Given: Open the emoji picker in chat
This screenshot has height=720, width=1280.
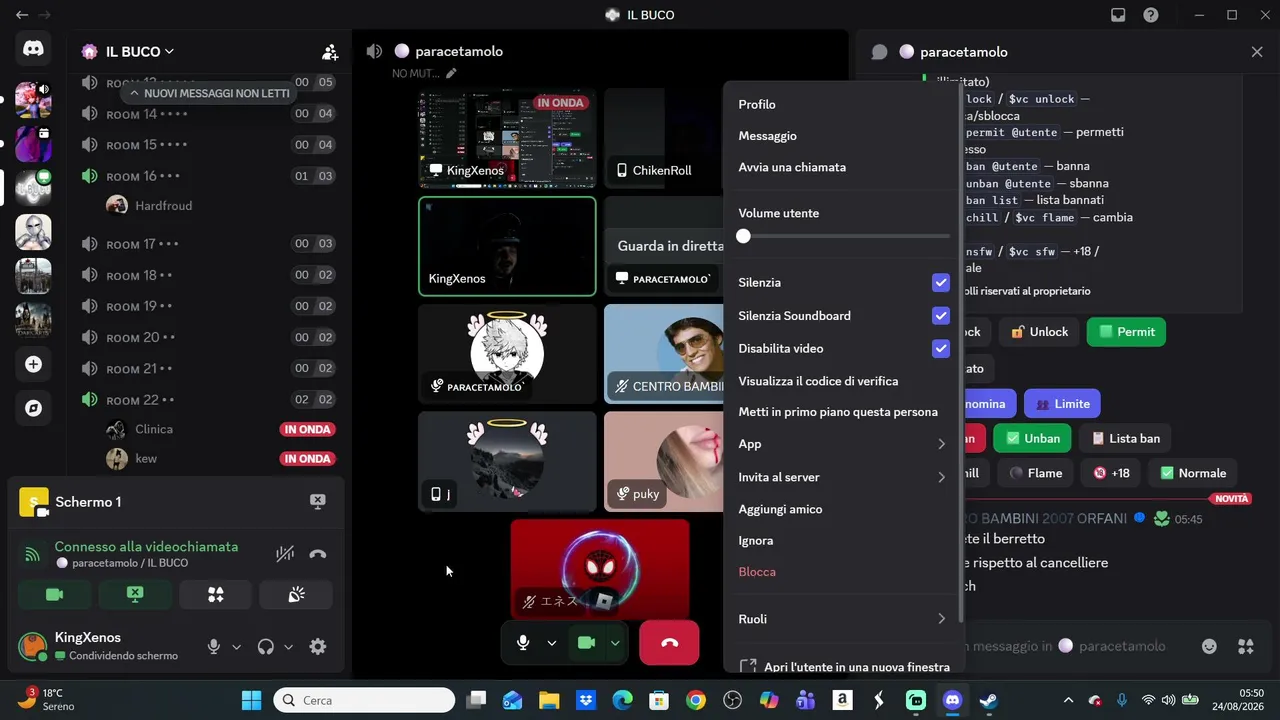Looking at the screenshot, I should pos(1209,646).
